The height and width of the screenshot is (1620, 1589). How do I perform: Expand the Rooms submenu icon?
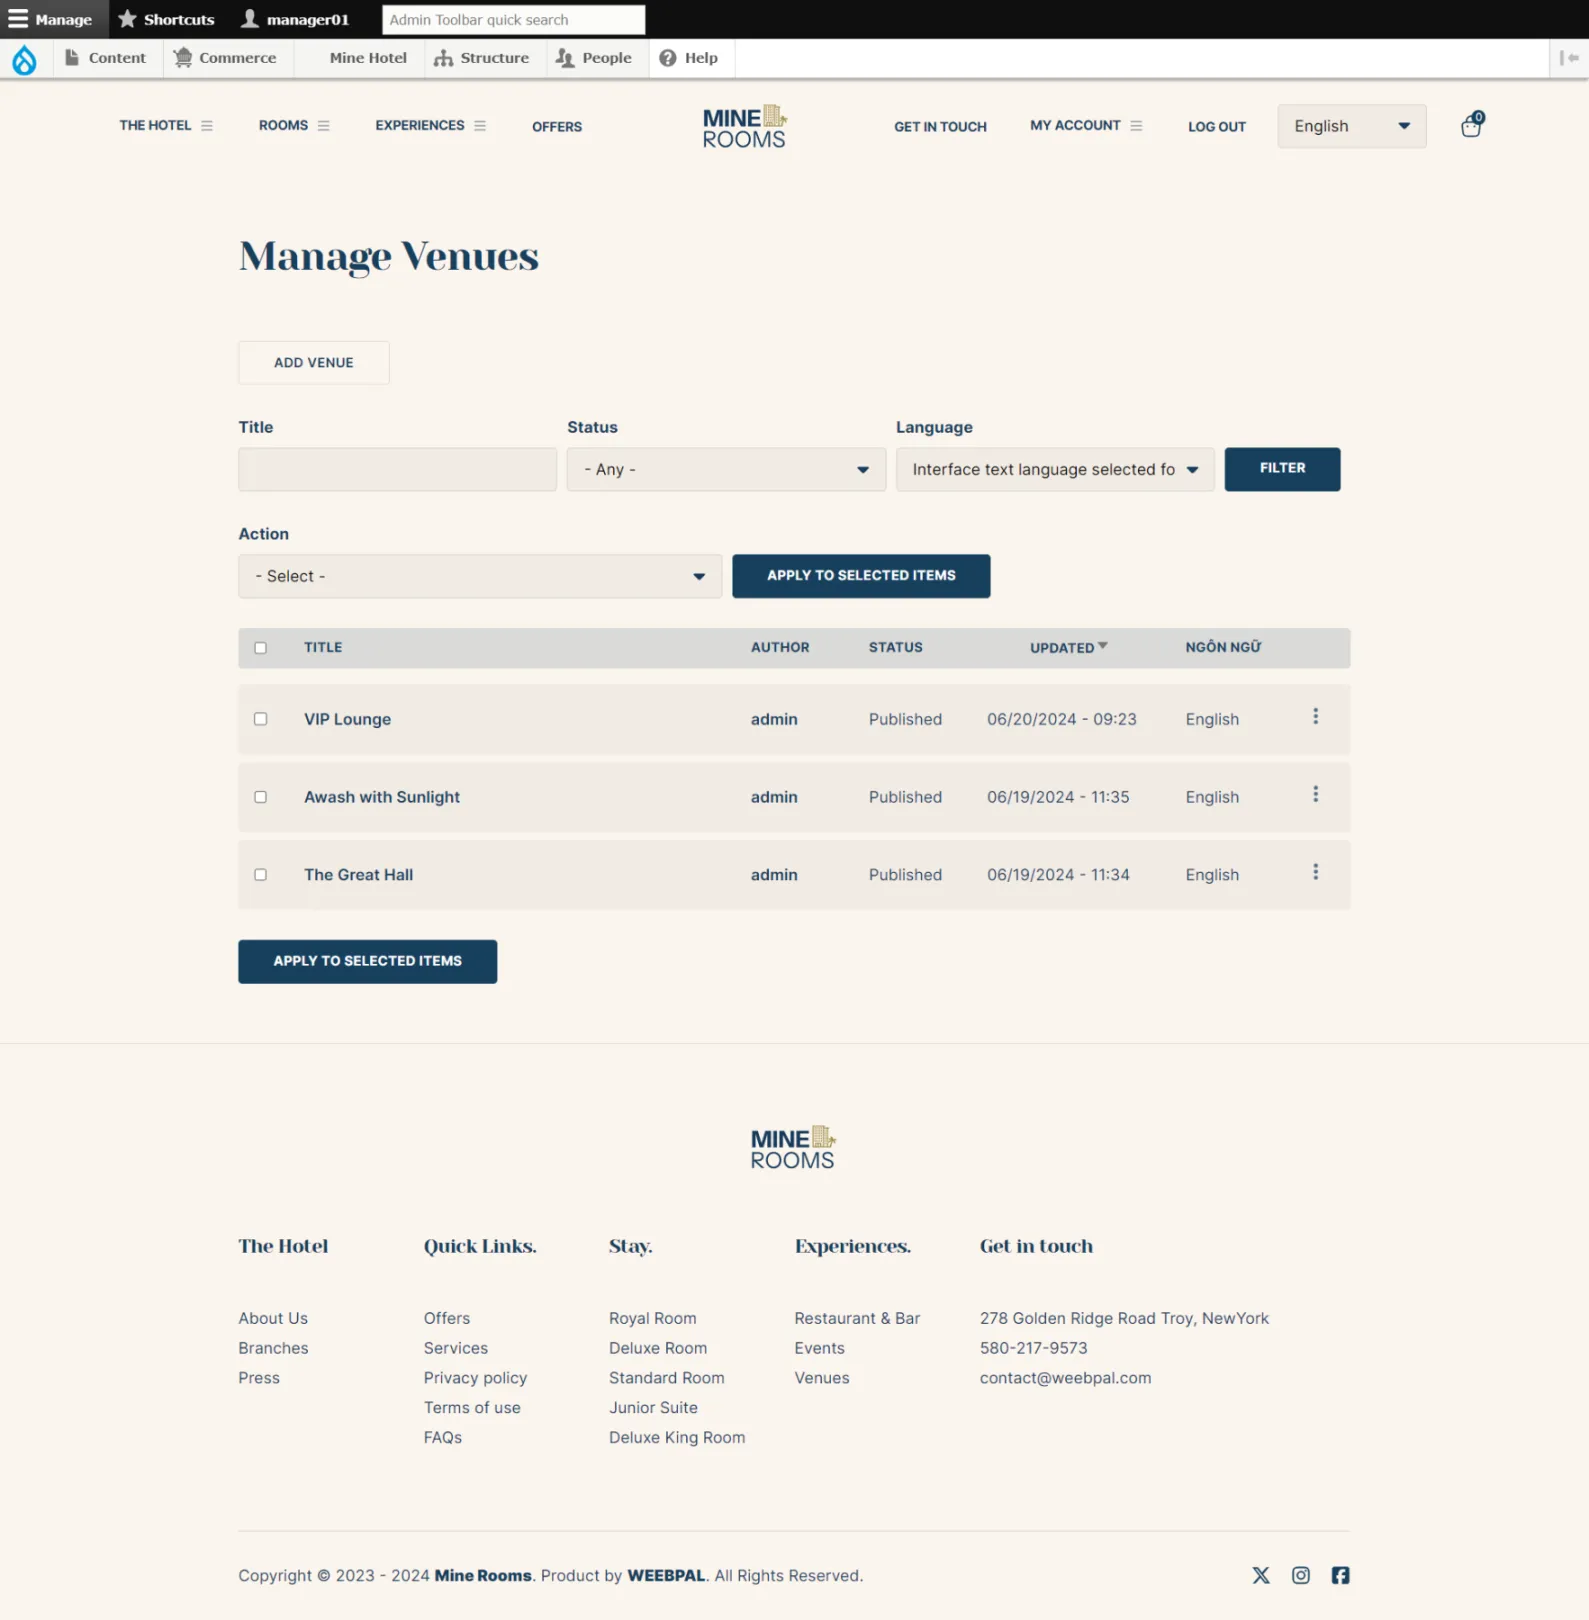323,126
